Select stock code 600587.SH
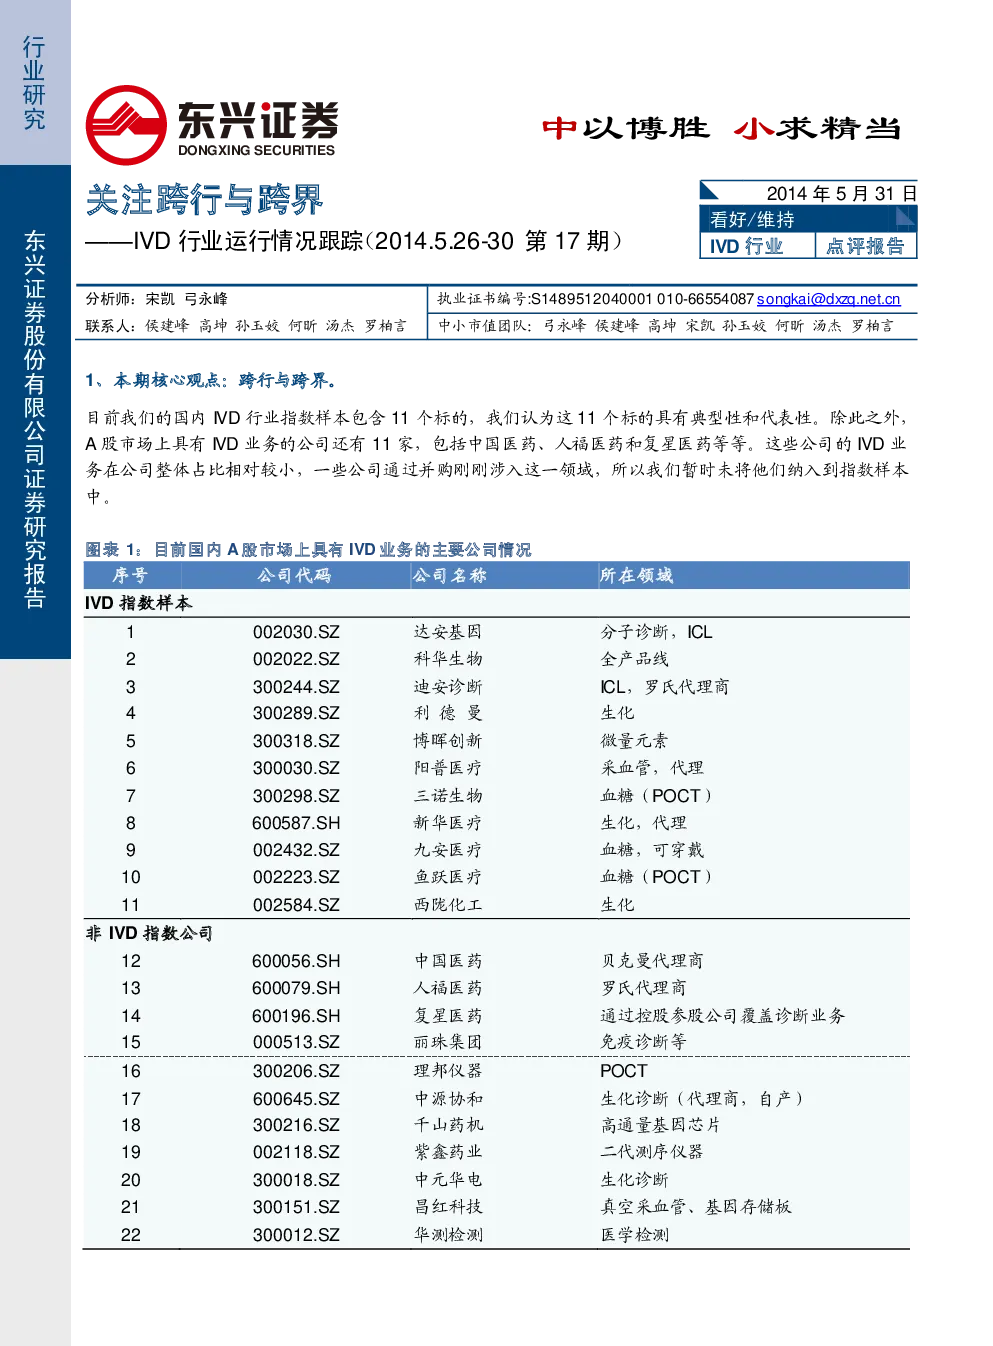993x1346 pixels. [x=296, y=823]
